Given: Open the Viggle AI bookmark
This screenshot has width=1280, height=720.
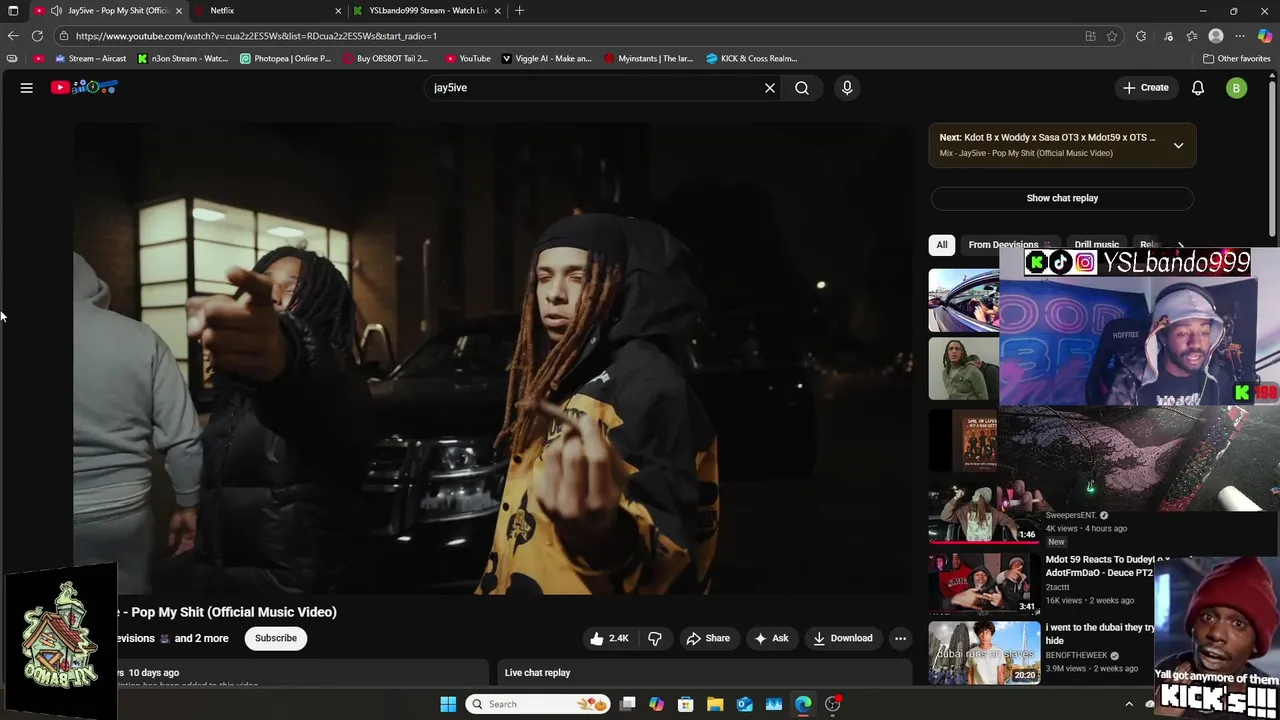Looking at the screenshot, I should [547, 58].
